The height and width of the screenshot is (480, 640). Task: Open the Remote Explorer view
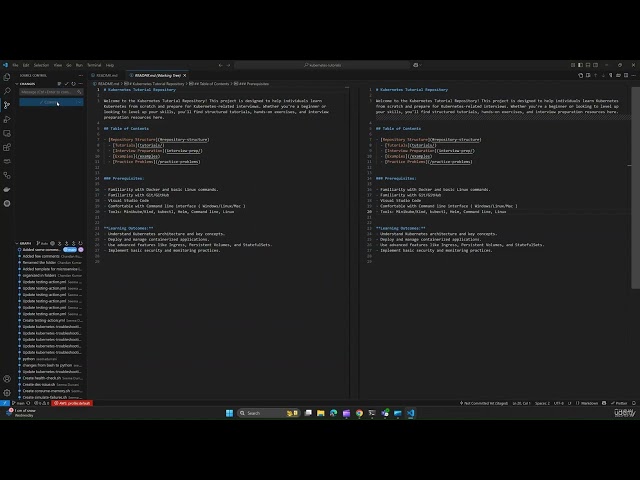[7, 133]
